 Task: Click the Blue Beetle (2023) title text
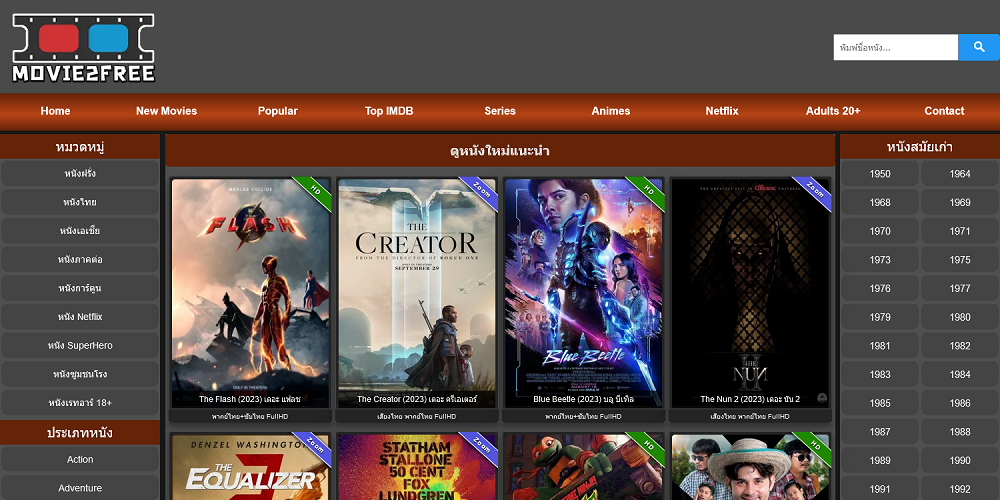point(584,399)
